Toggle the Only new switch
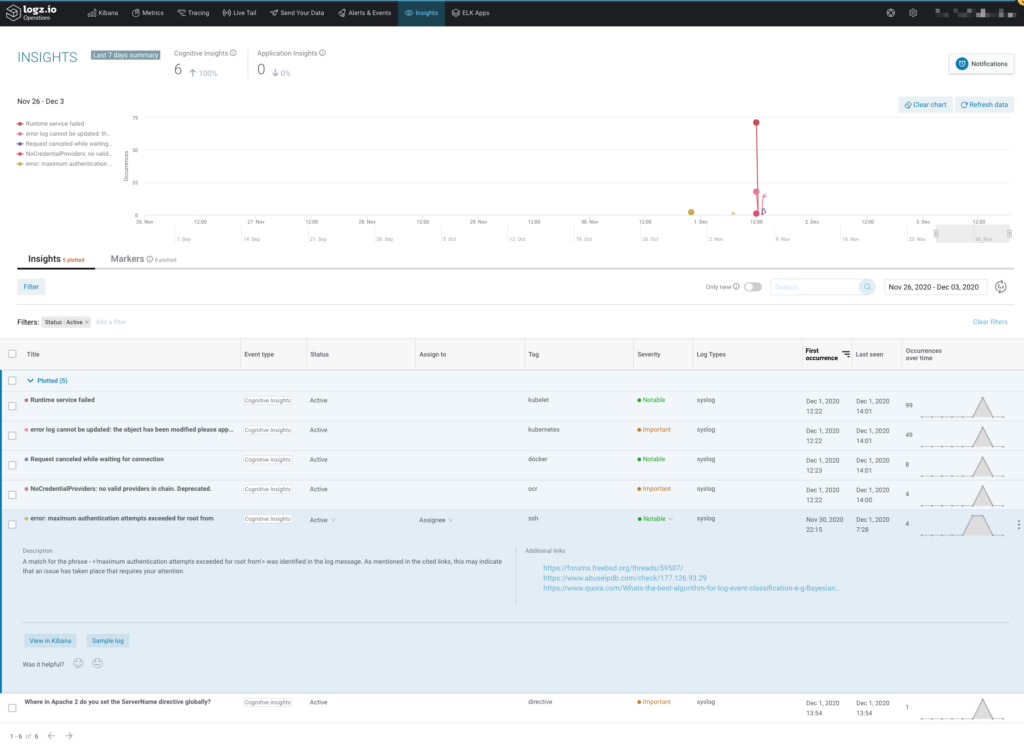 (752, 287)
